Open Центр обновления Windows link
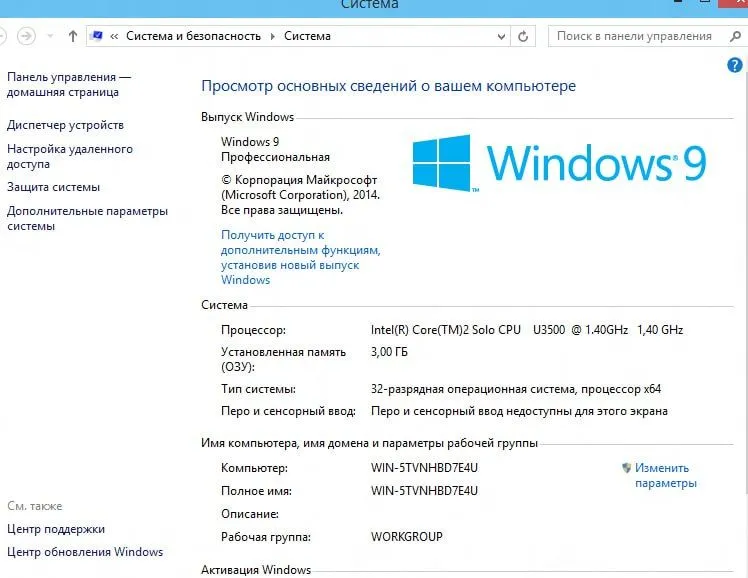The width and height of the screenshot is (748, 578). pos(85,552)
